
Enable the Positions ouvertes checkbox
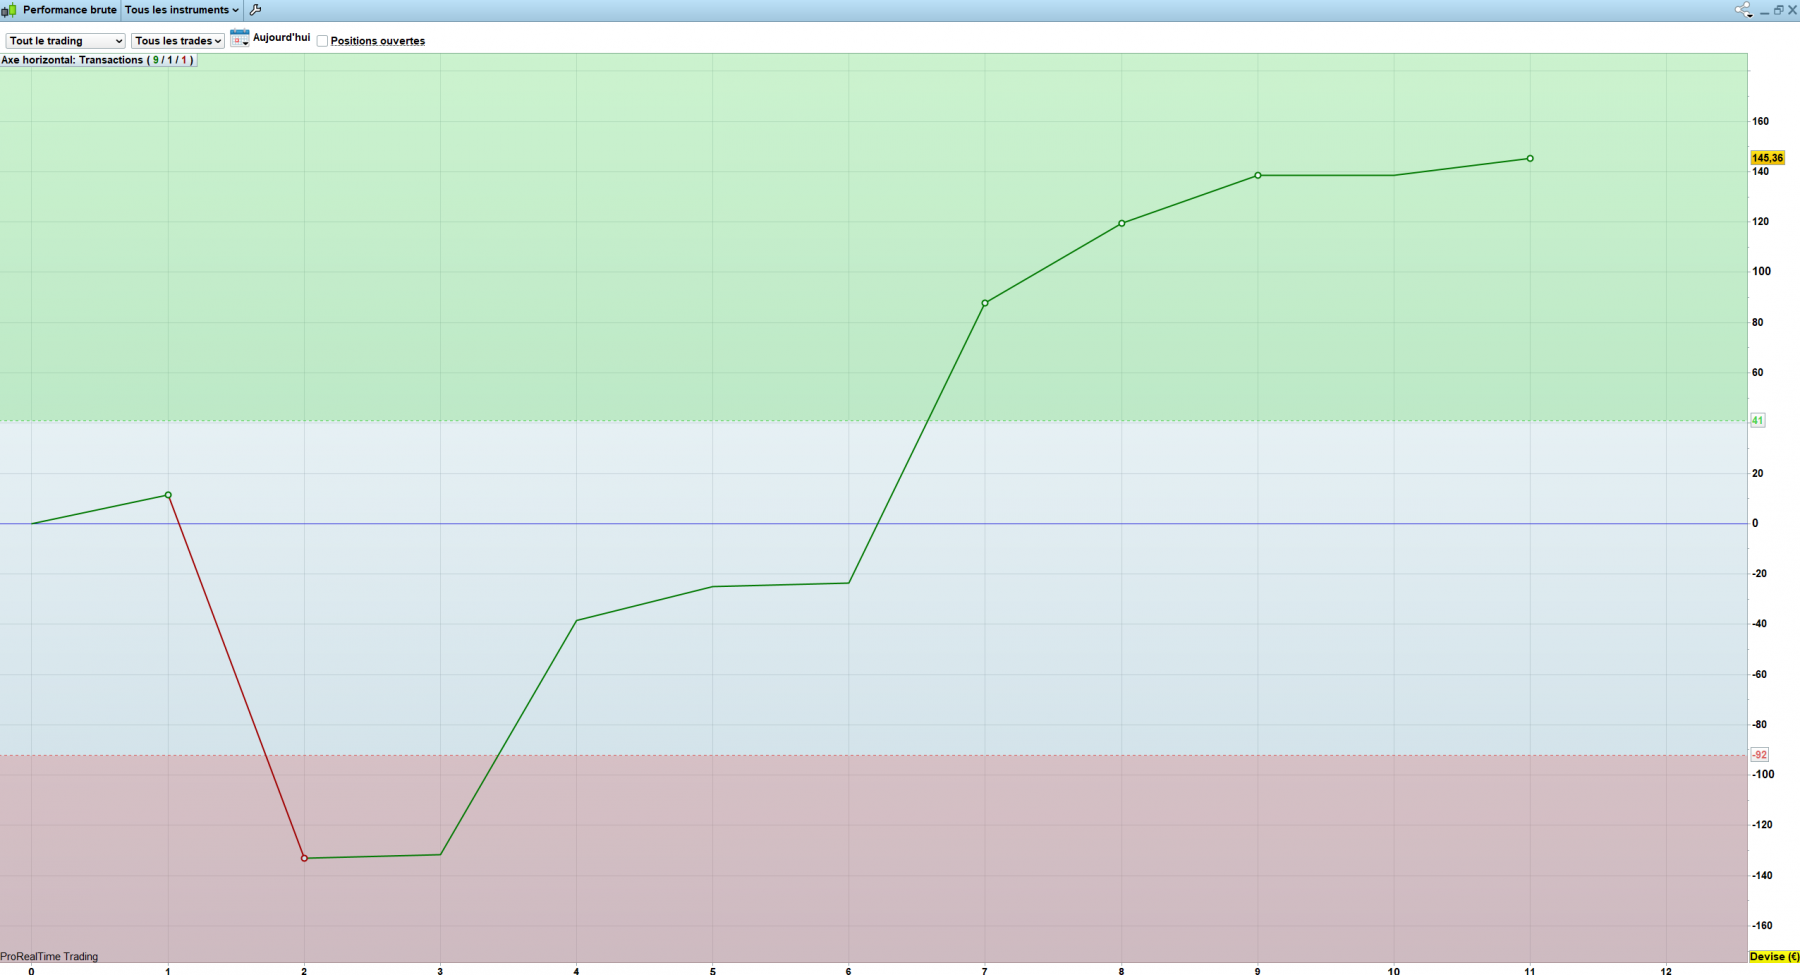pos(322,41)
